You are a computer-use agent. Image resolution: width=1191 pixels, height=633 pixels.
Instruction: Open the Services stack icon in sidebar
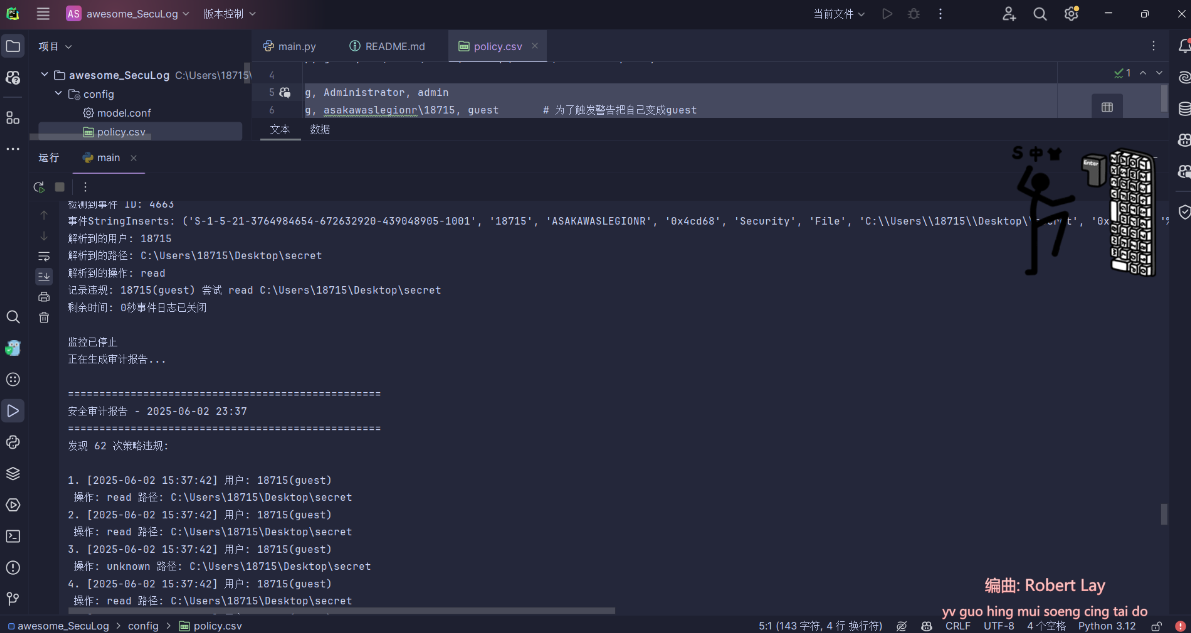coord(13,473)
